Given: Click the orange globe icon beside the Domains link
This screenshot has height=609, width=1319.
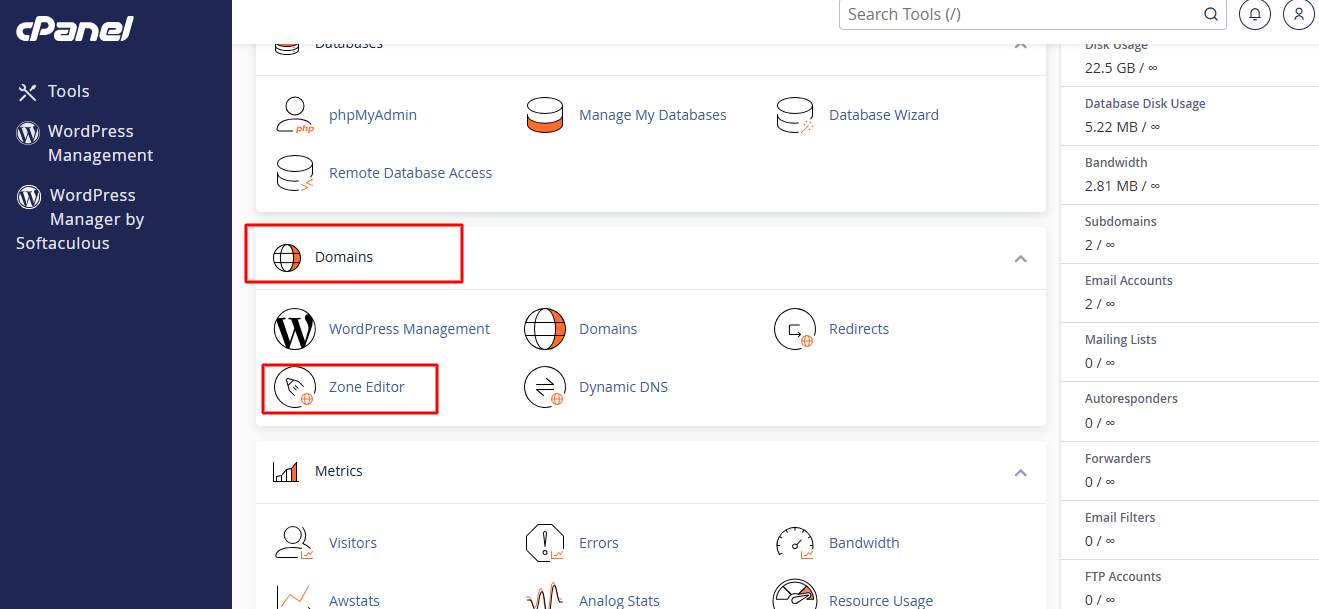Looking at the screenshot, I should click(x=545, y=329).
